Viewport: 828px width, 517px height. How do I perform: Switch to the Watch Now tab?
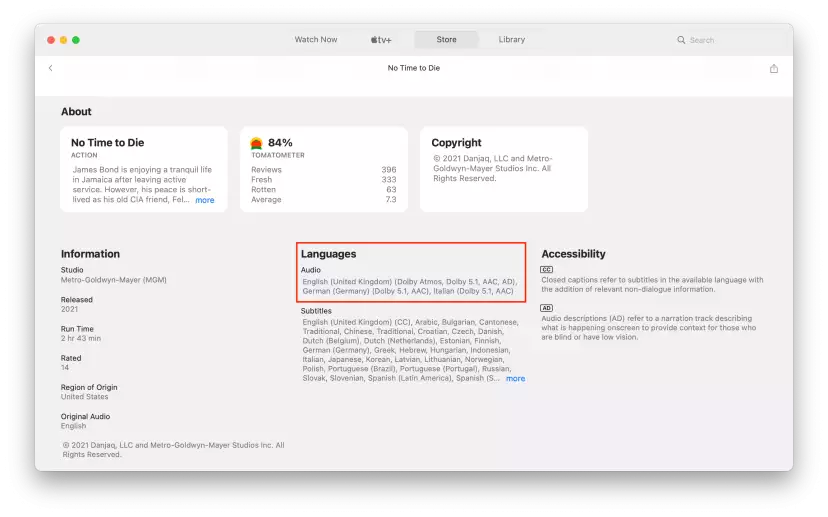316,40
